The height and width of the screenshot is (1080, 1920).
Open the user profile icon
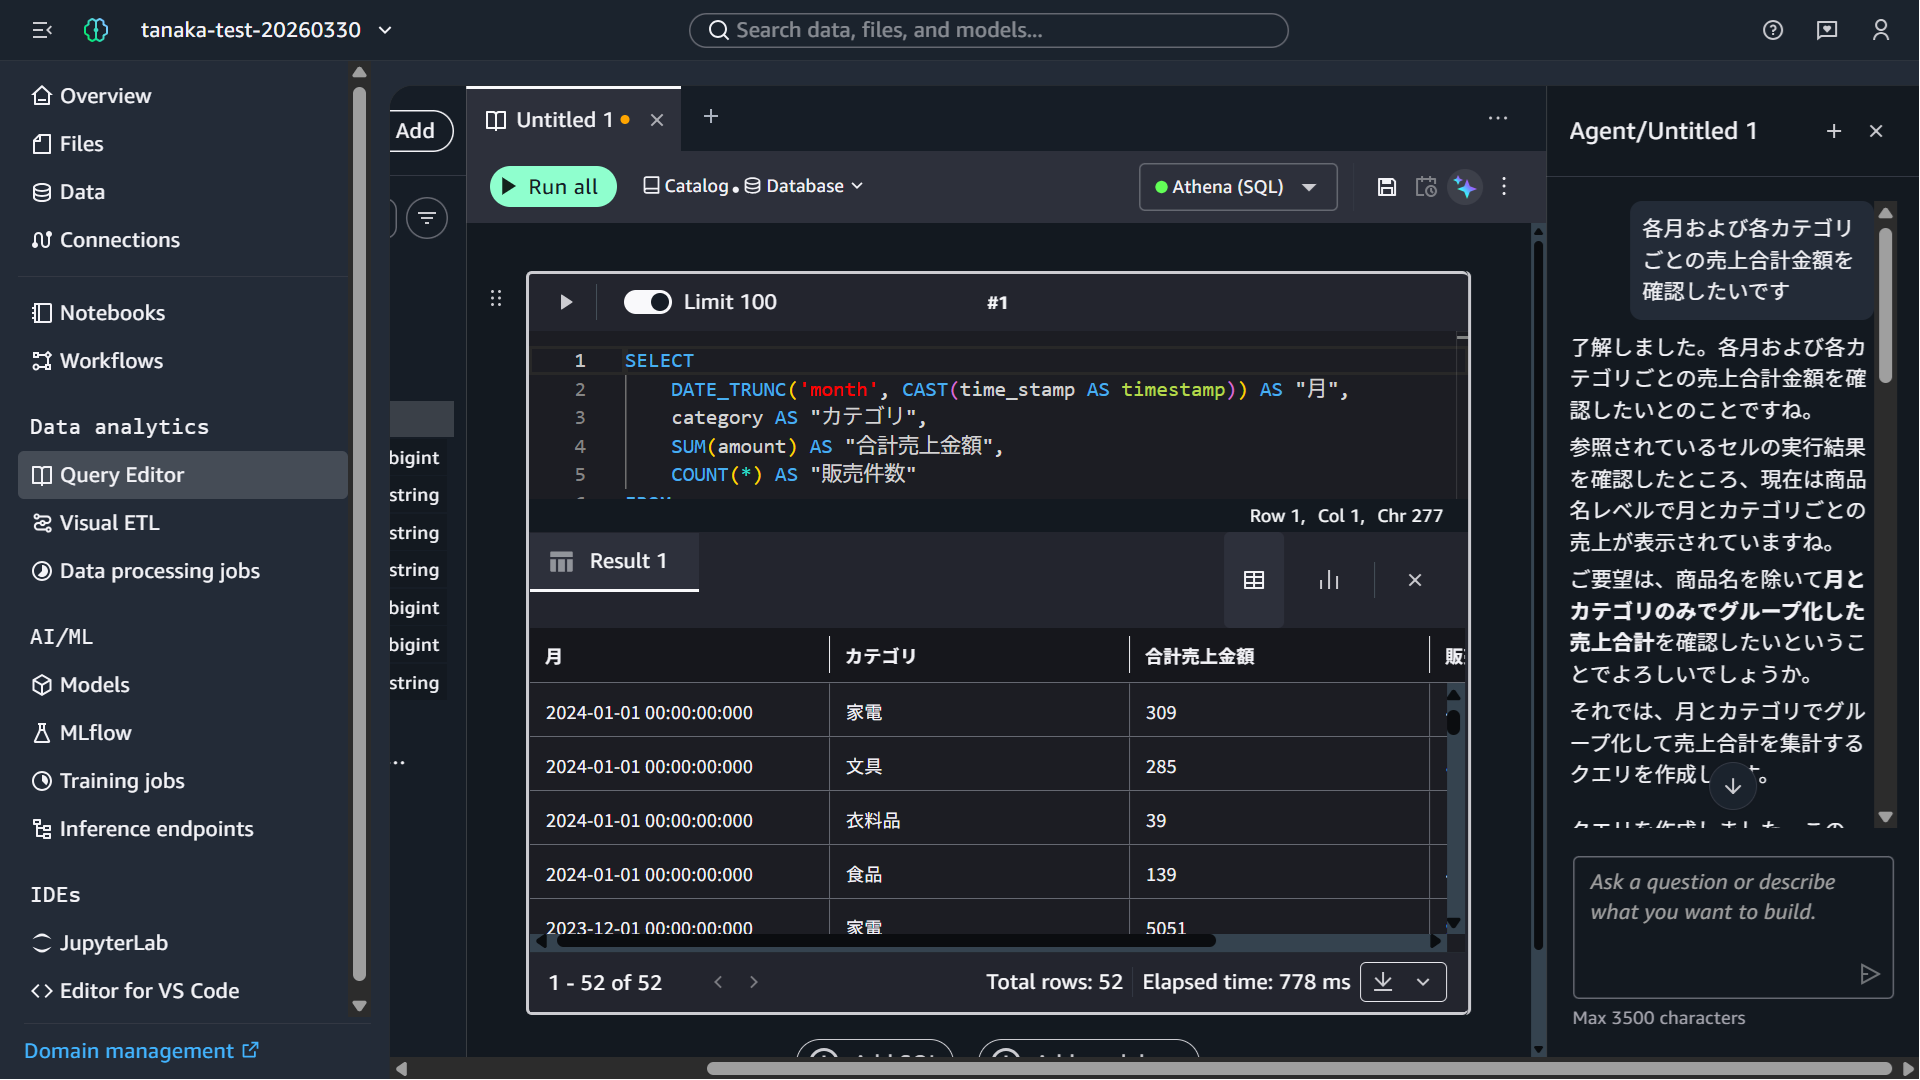coord(1881,30)
